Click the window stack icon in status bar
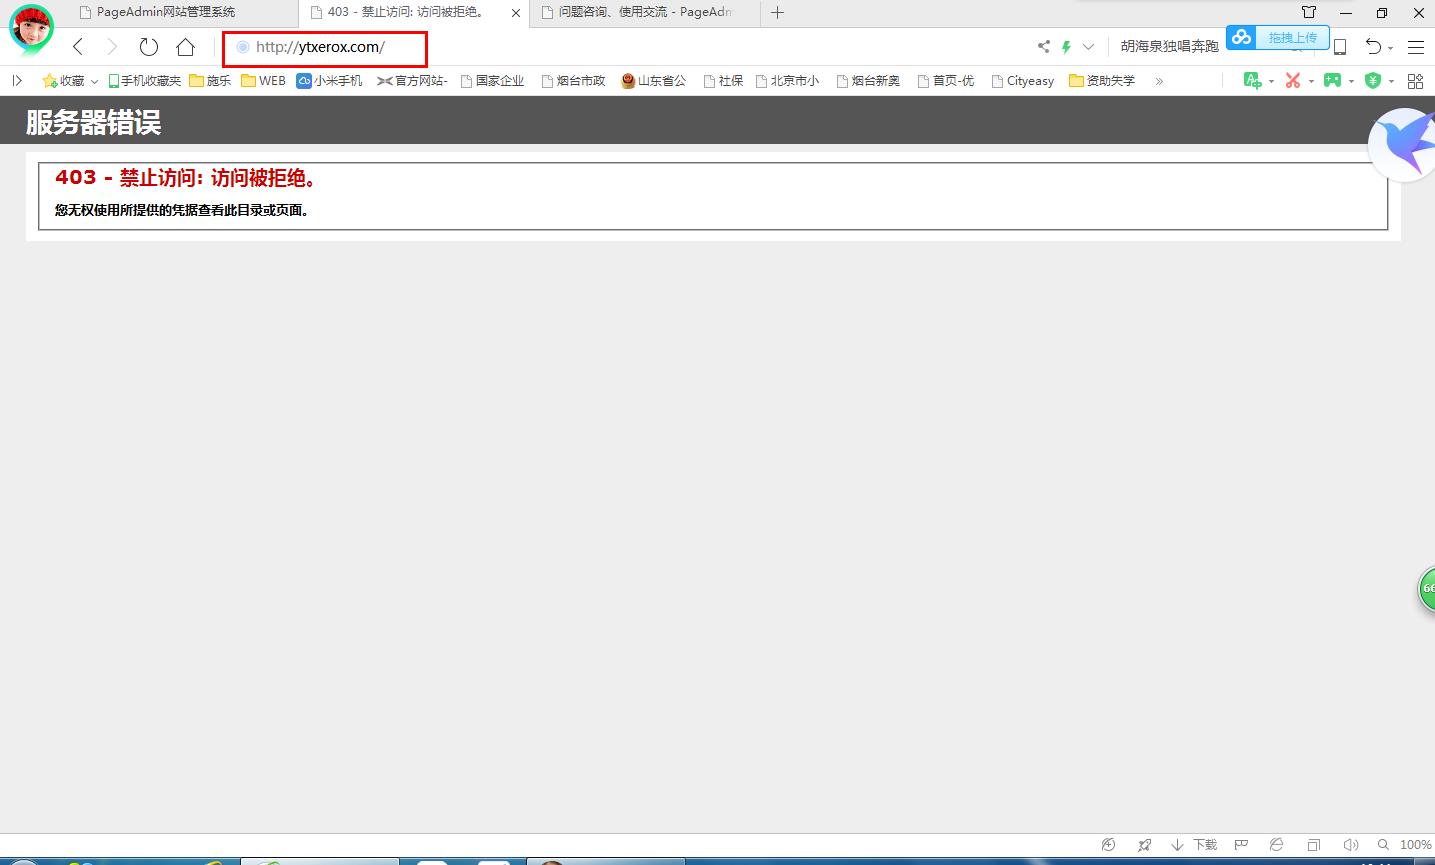This screenshot has width=1435, height=865. [1314, 845]
